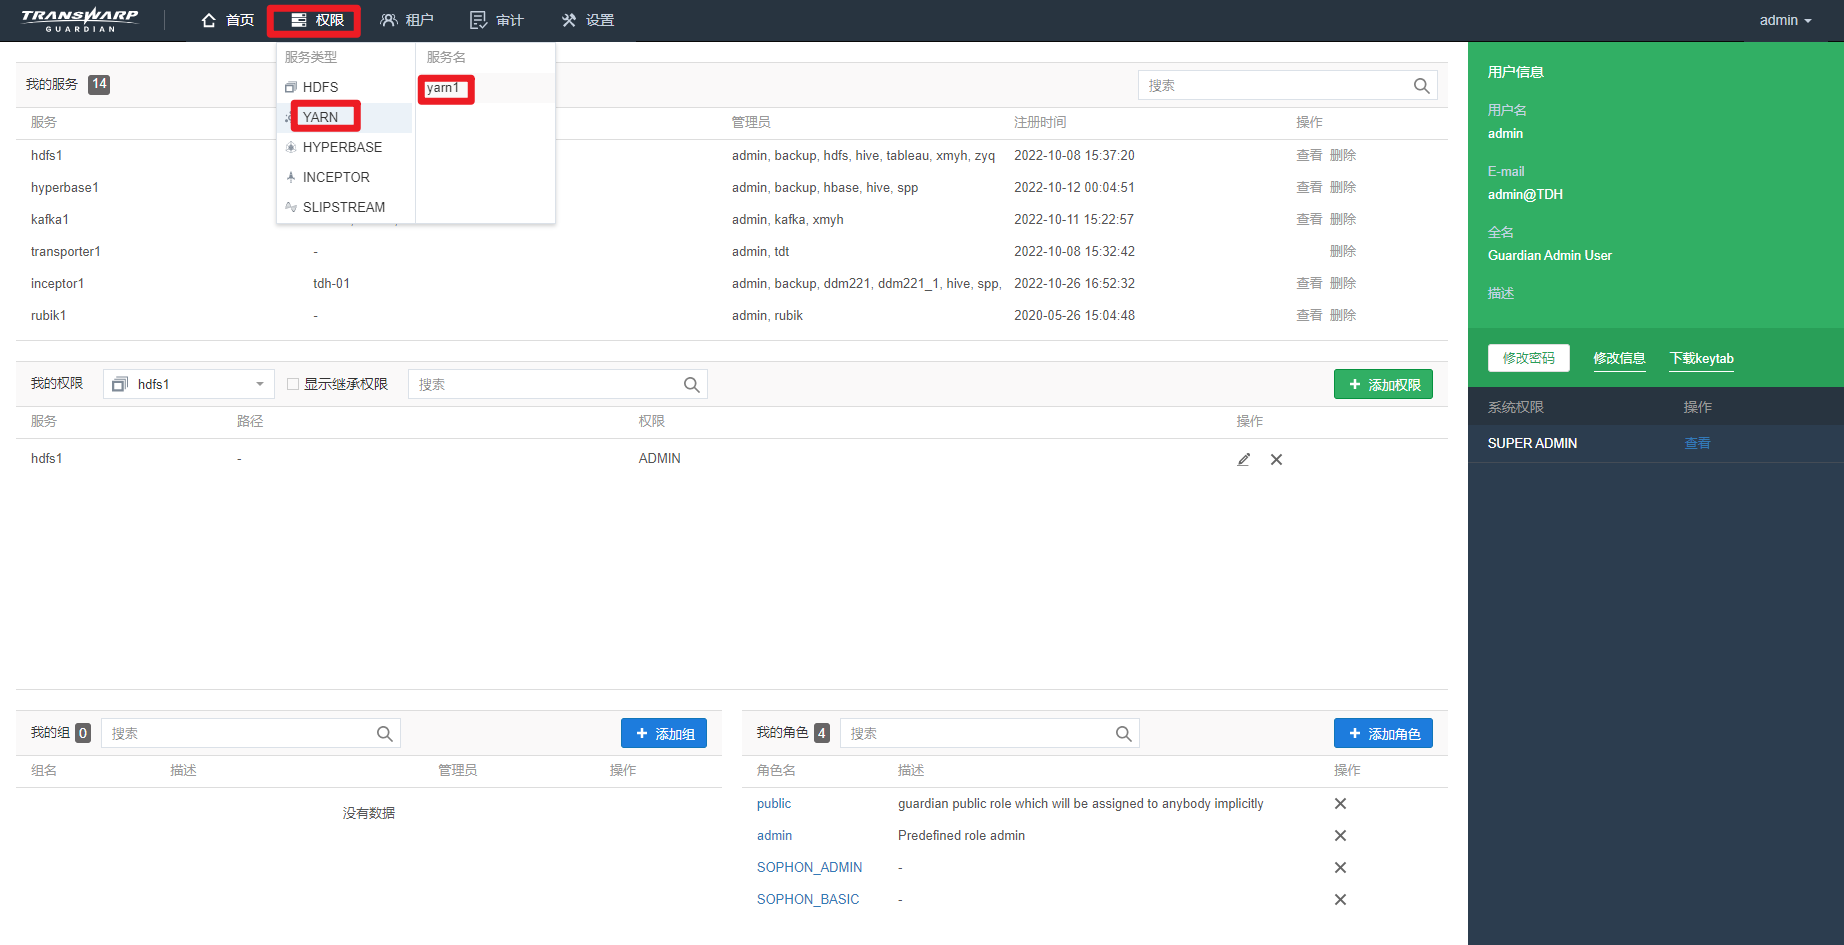The image size is (1844, 945).
Task: Delete the inceptor1 service
Action: pos(1343,283)
